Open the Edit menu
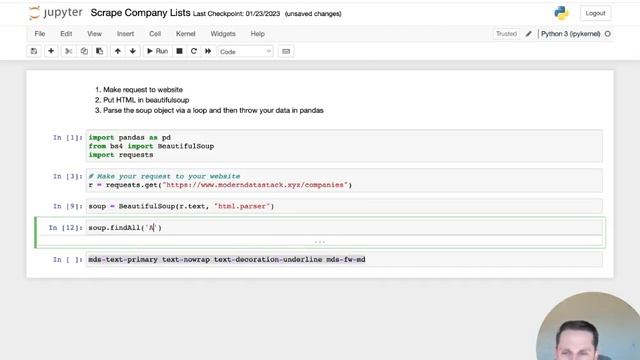 pos(66,34)
